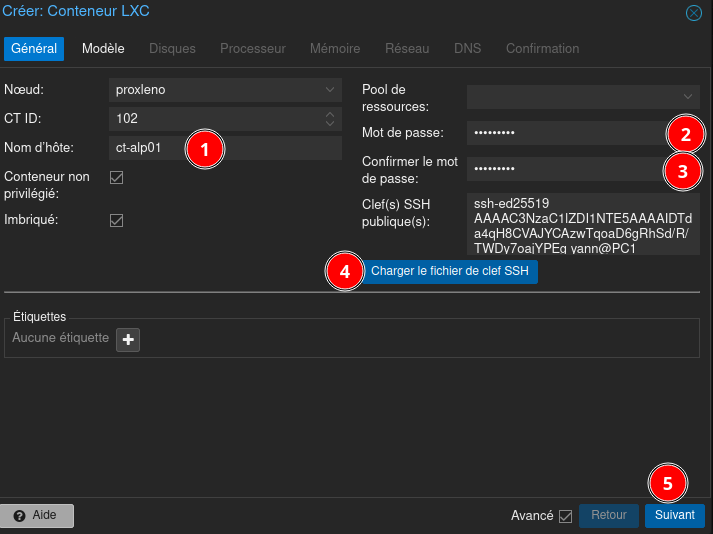The width and height of the screenshot is (713, 534).
Task: Close the Créer: Conteneur LXC dialog
Action: click(692, 14)
